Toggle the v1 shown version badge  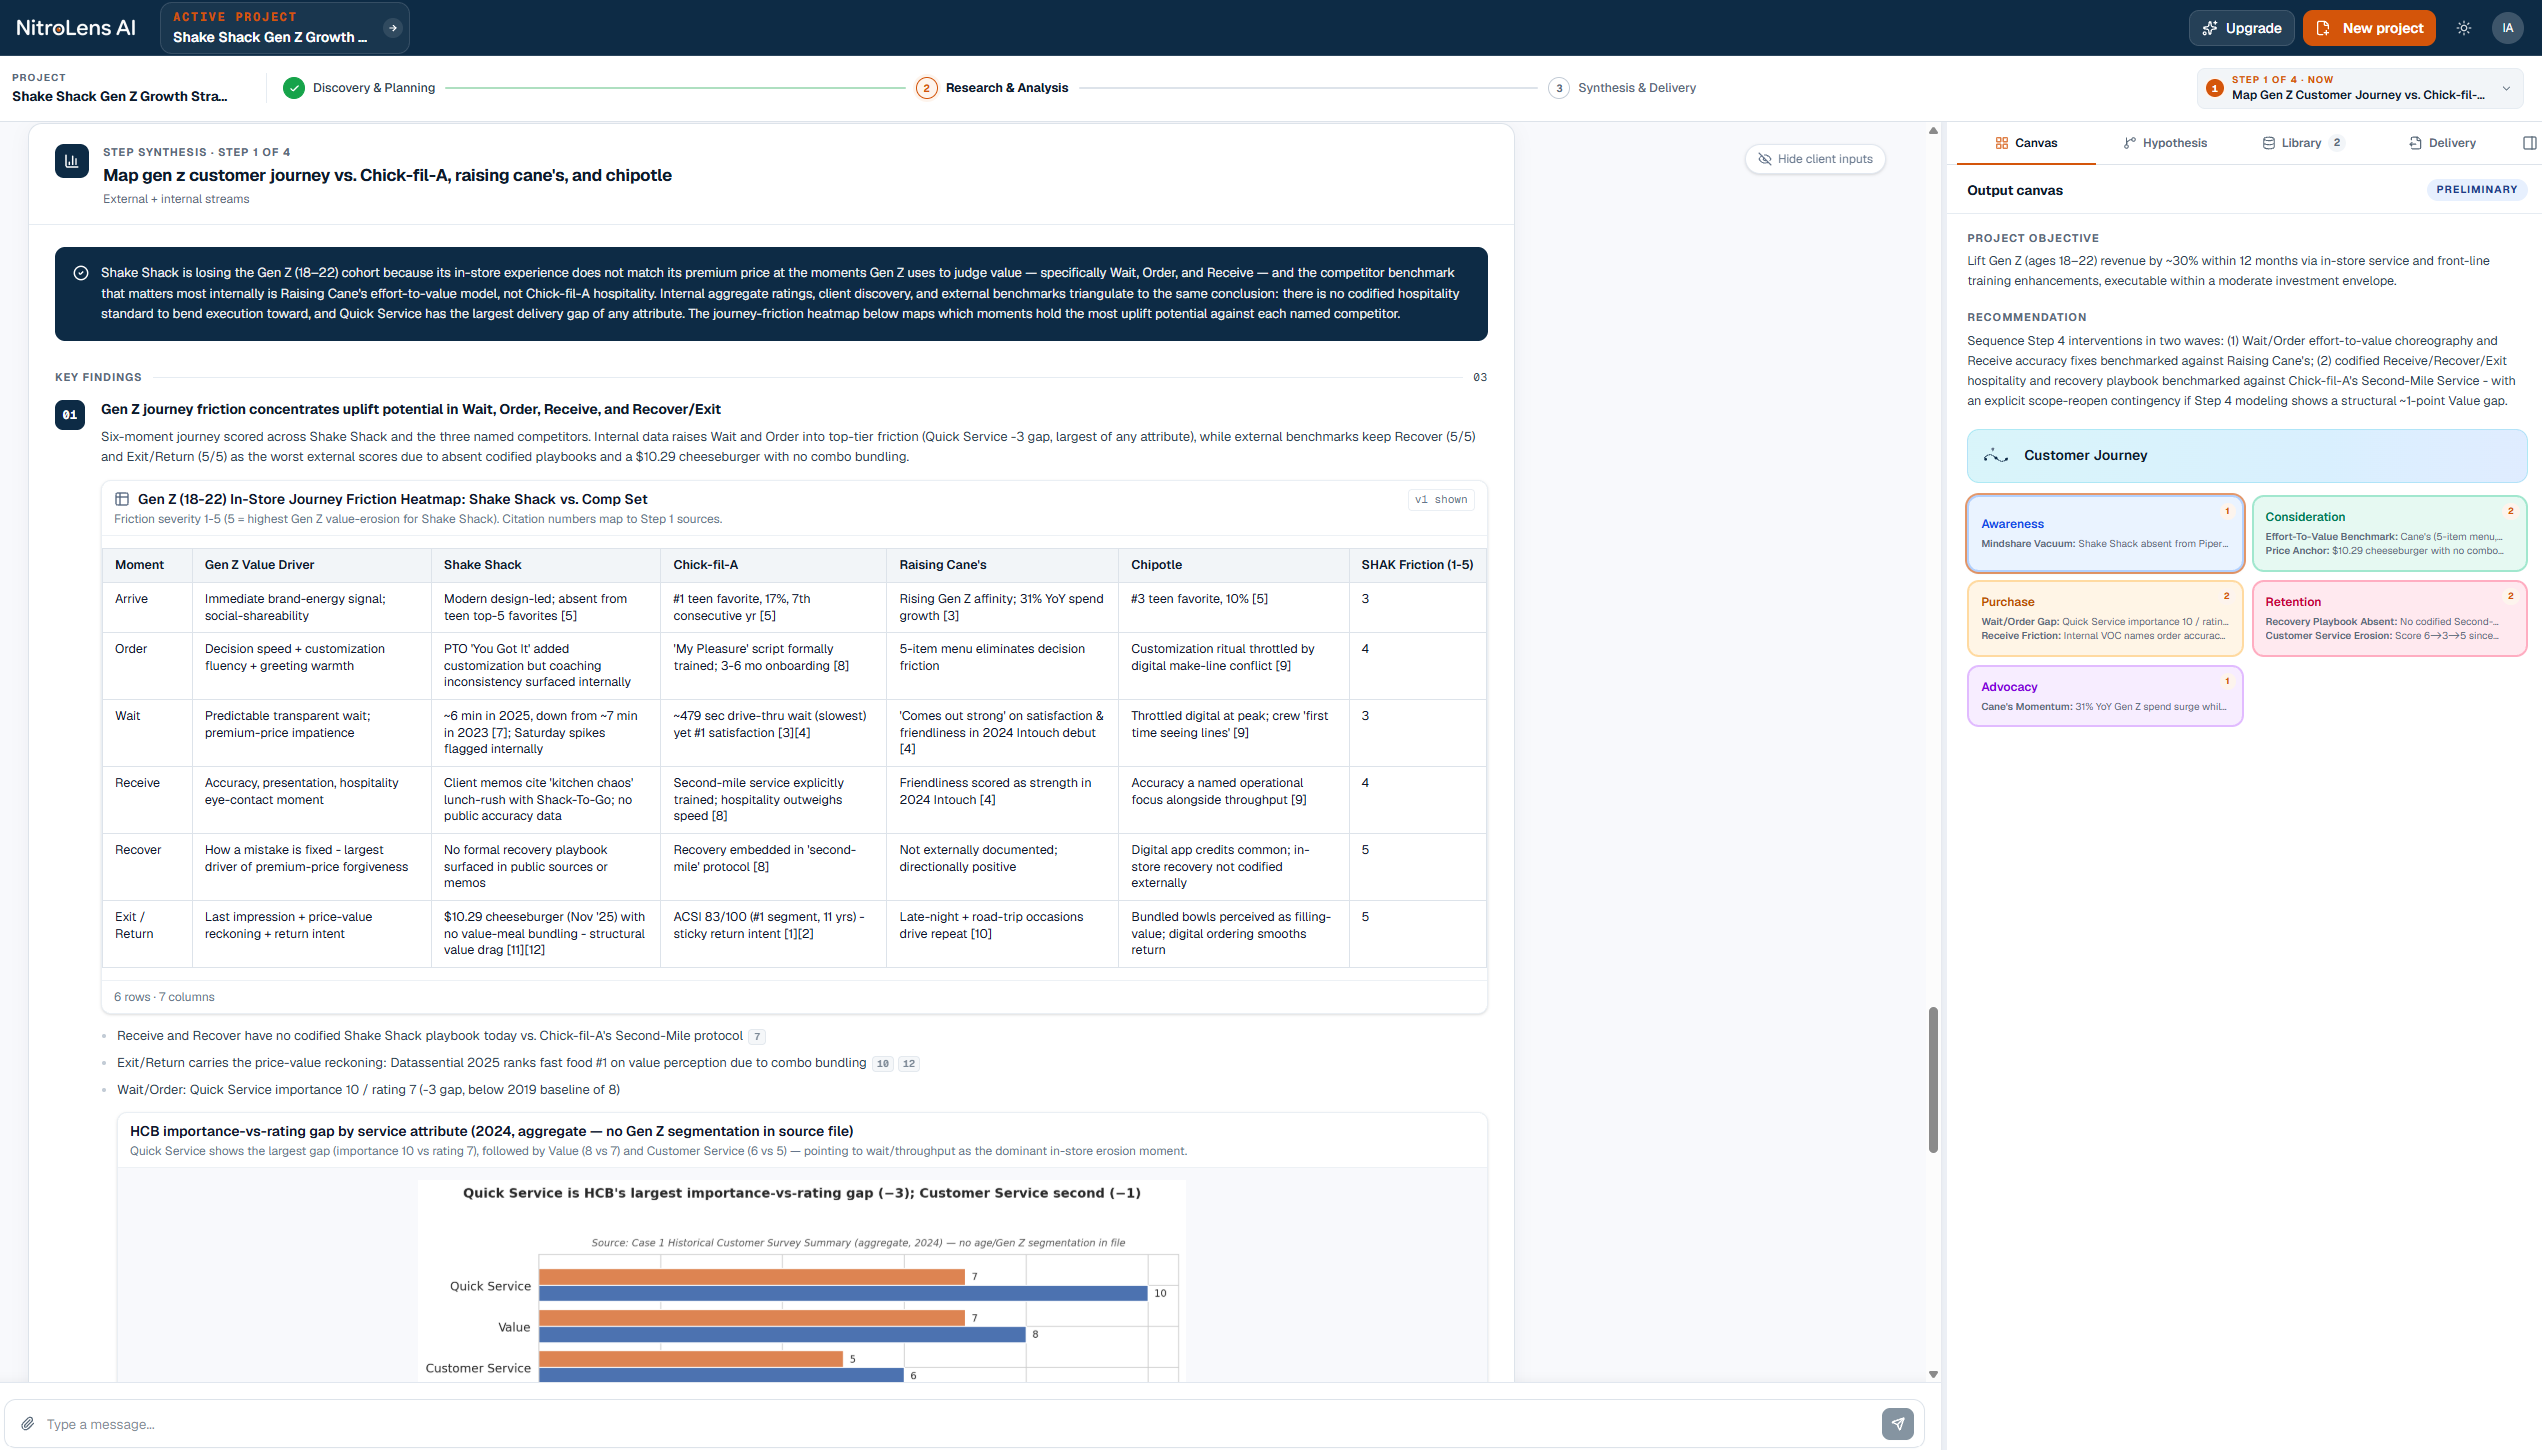[1441, 500]
